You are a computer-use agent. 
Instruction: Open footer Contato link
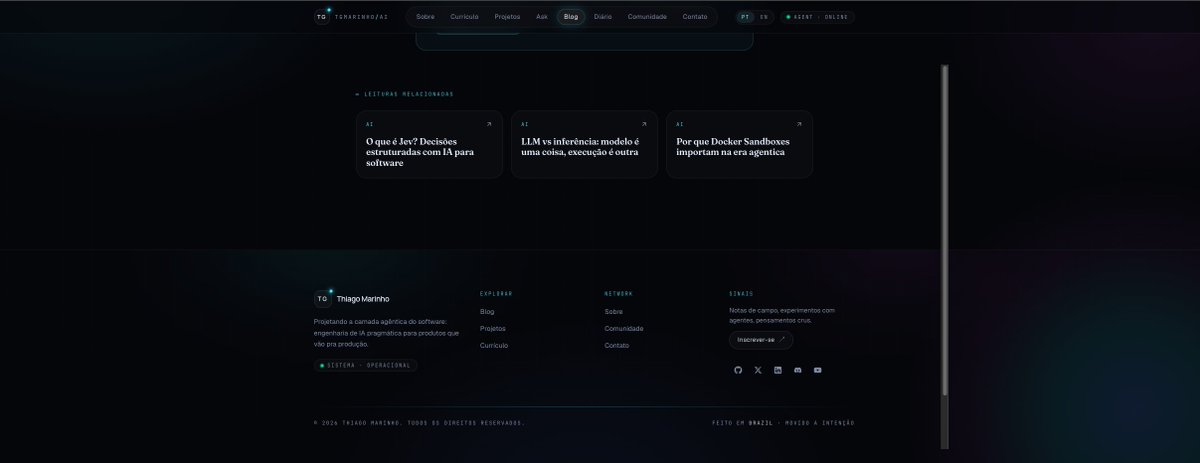pos(617,345)
